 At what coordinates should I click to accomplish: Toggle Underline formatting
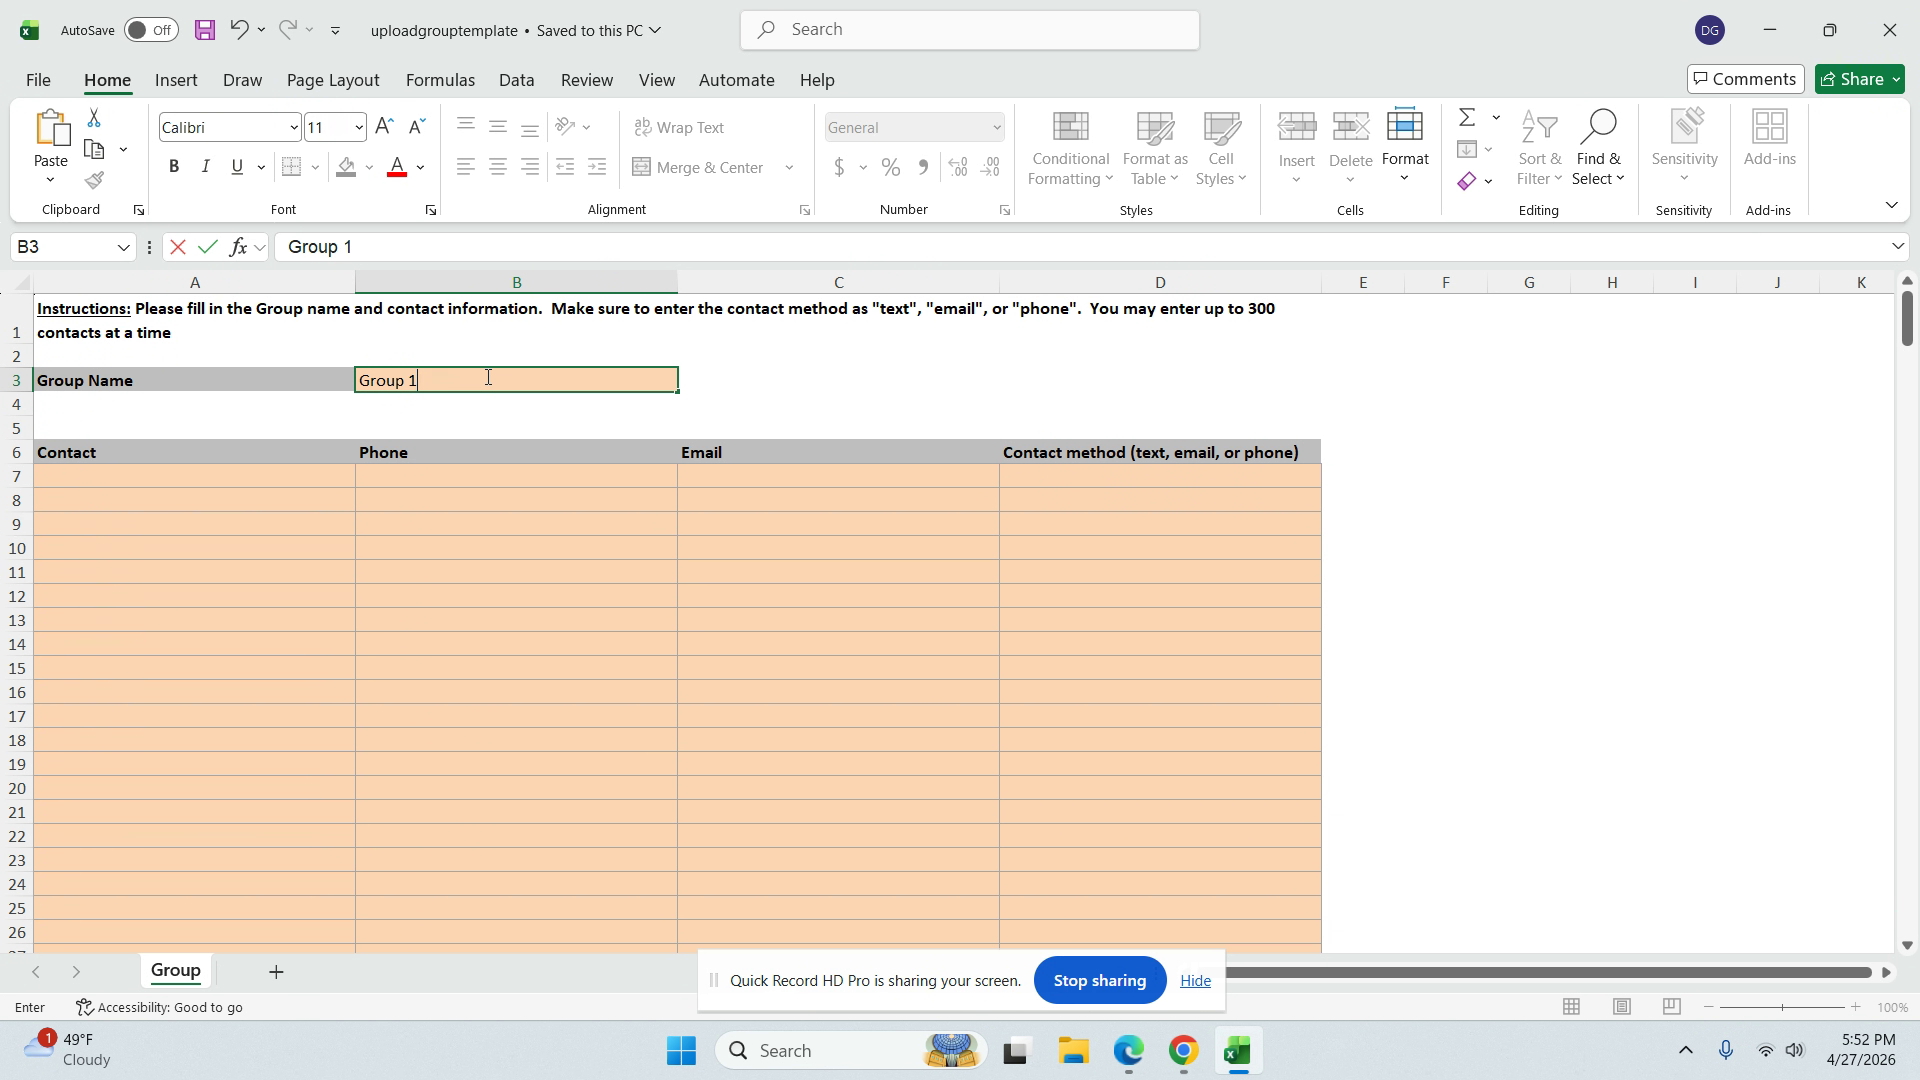[237, 167]
